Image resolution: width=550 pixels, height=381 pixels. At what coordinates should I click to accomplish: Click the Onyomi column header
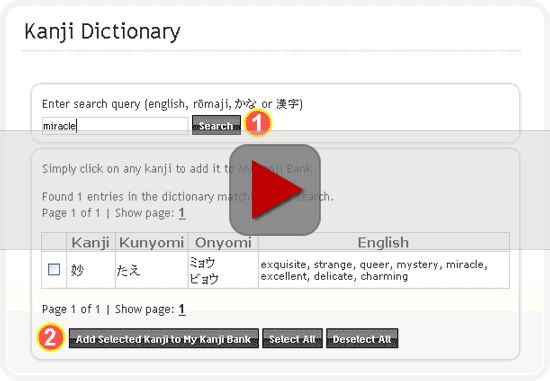[x=223, y=242]
